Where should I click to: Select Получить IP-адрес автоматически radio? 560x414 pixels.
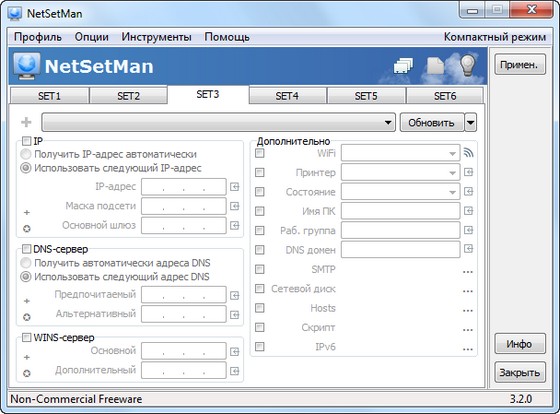[x=26, y=154]
